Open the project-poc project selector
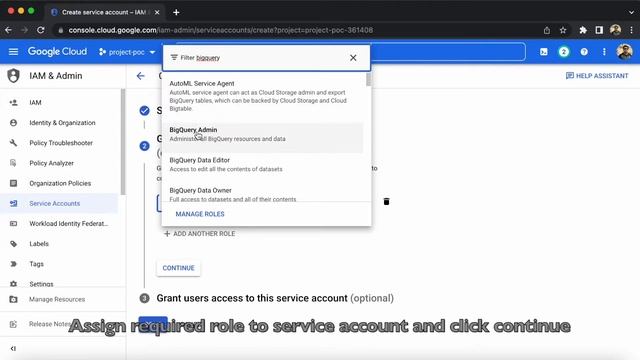 pos(127,52)
